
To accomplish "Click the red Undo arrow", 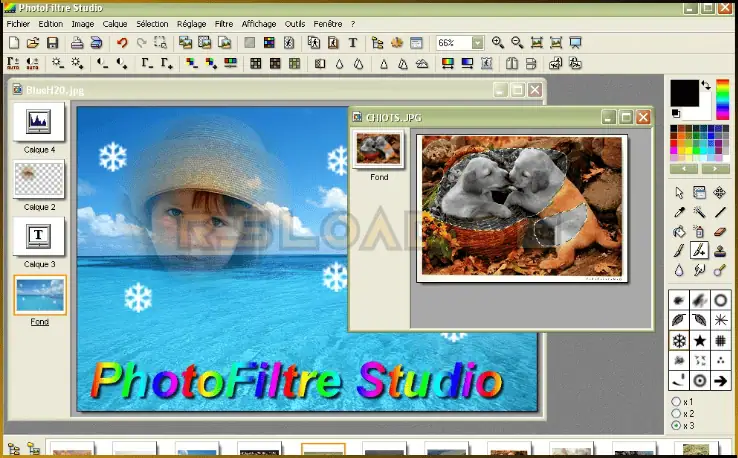I will 122,43.
